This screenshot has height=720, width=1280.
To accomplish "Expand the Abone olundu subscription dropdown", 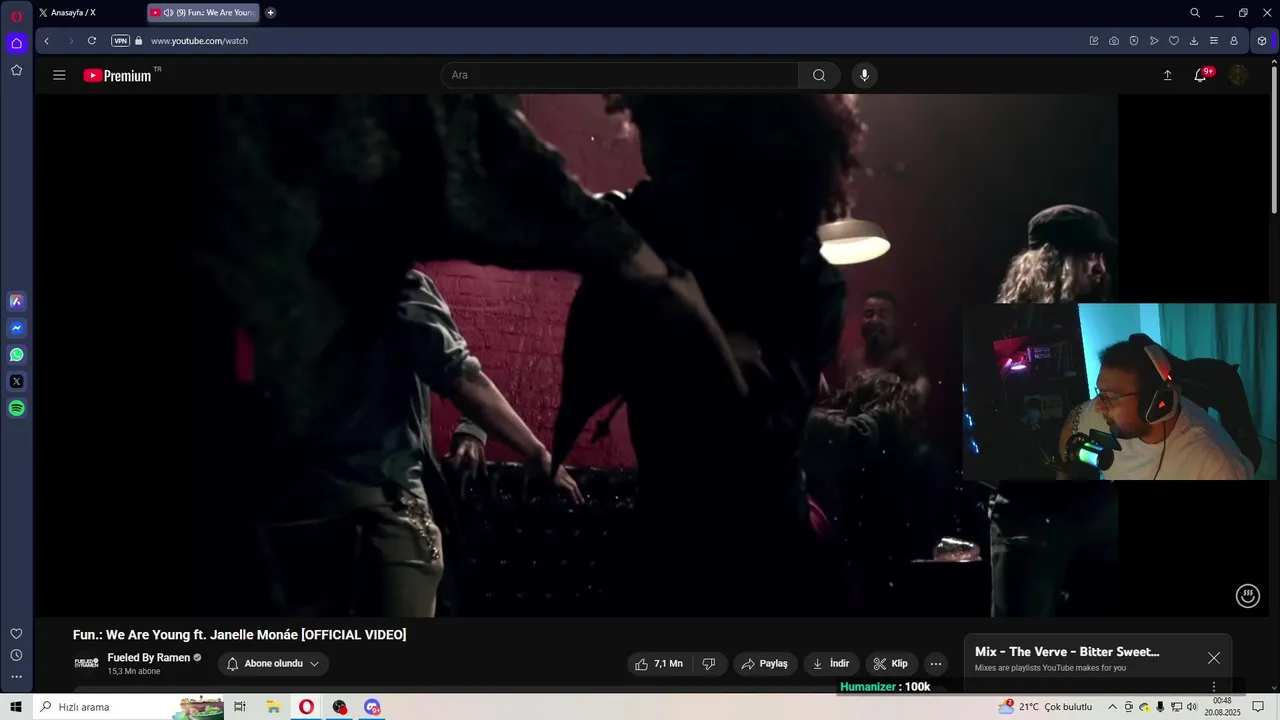I will (273, 664).
